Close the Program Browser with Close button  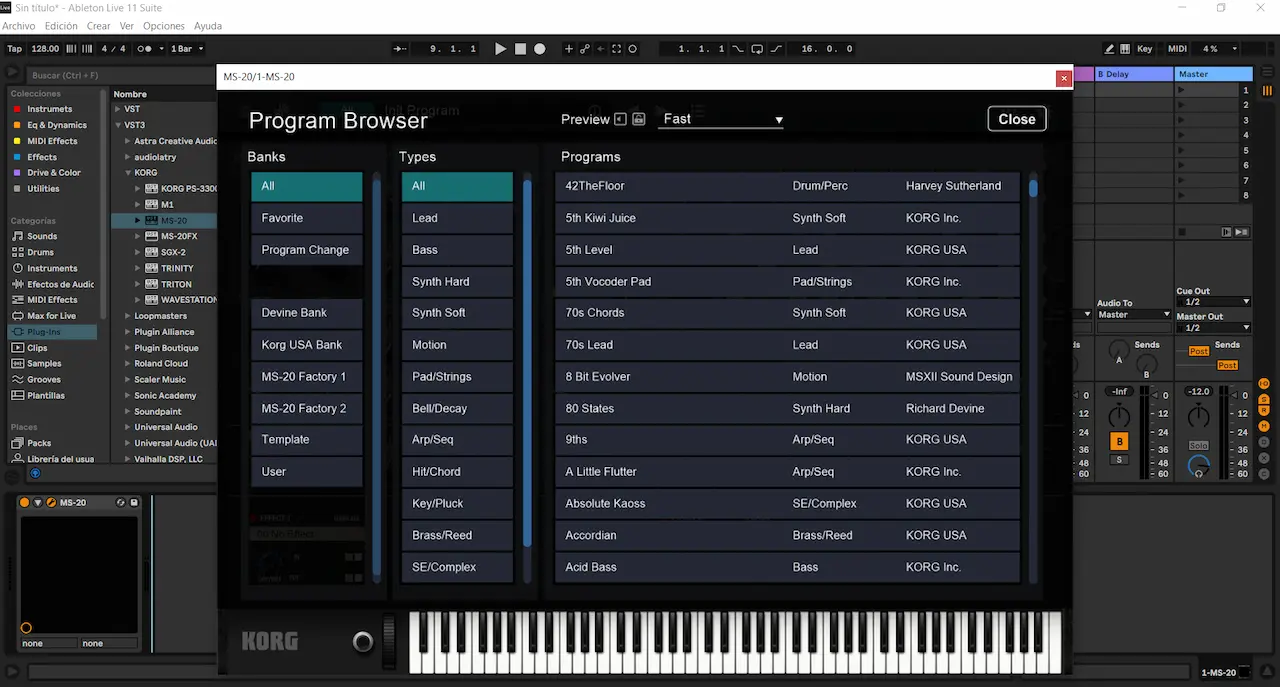pos(1017,119)
